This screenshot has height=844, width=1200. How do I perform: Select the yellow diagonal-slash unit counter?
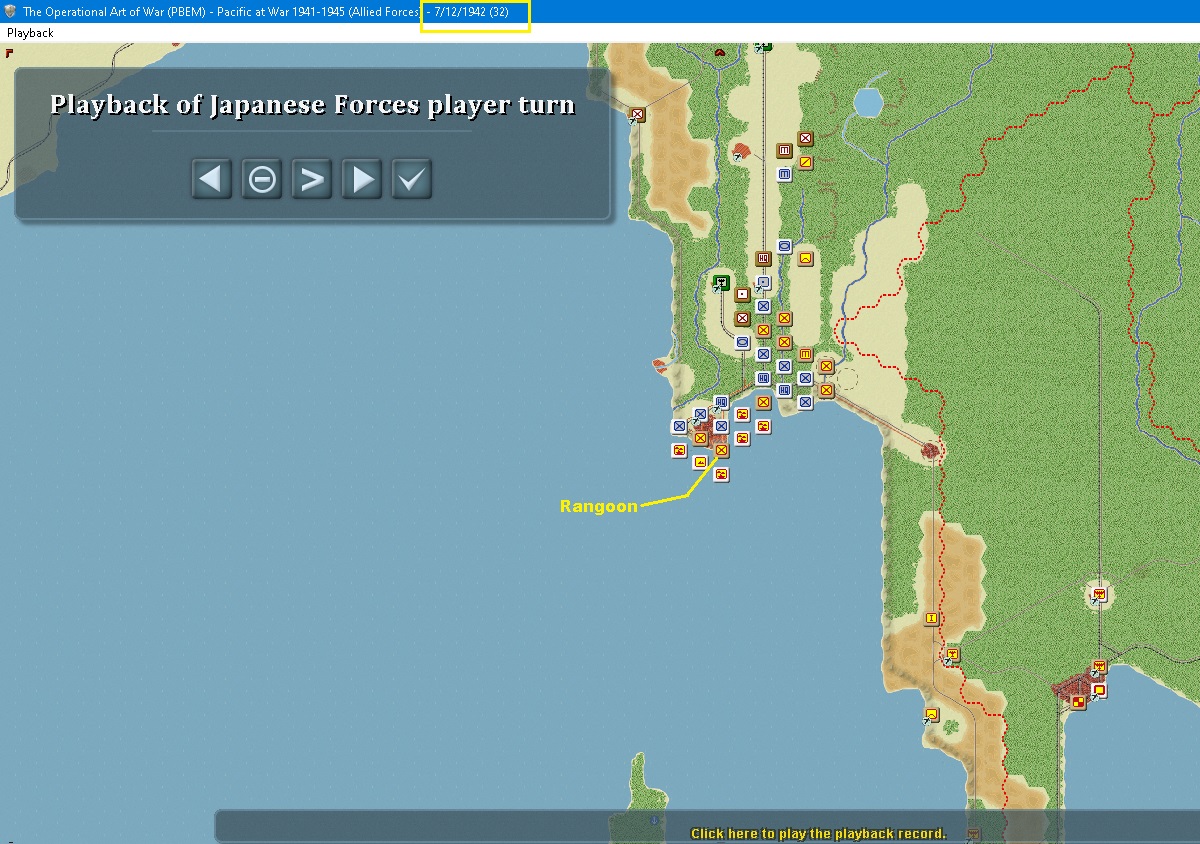point(805,162)
